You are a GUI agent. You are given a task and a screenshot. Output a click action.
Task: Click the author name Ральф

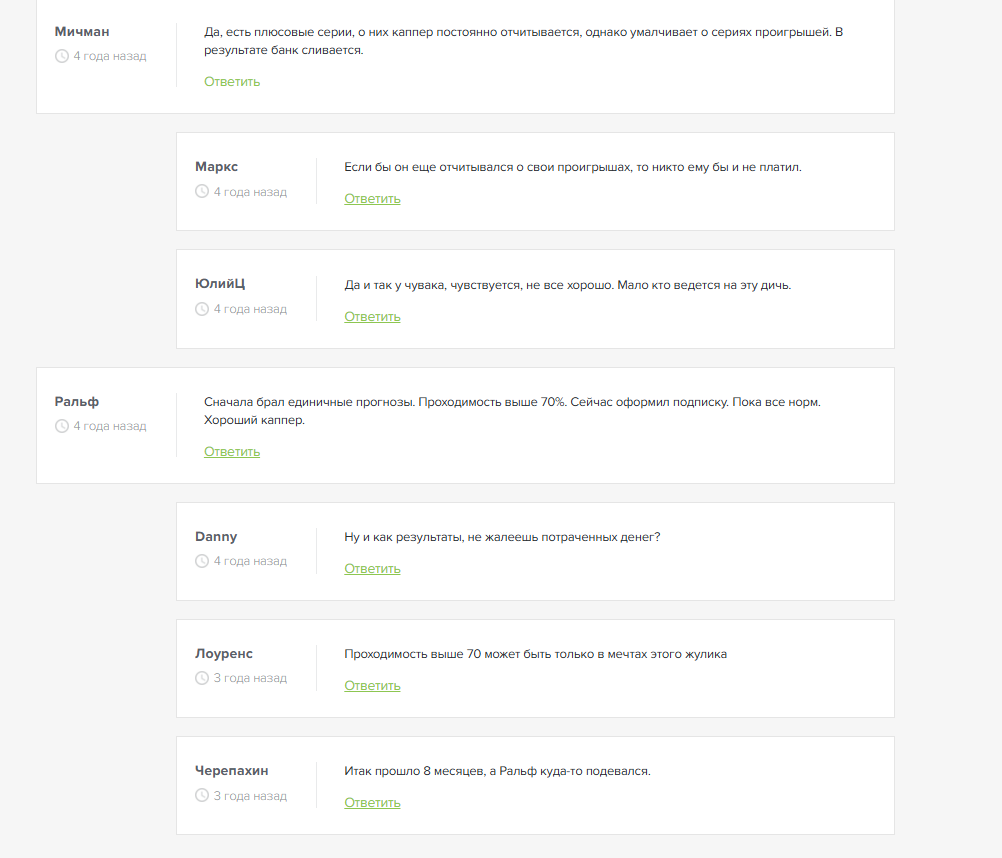pyautogui.click(x=77, y=402)
